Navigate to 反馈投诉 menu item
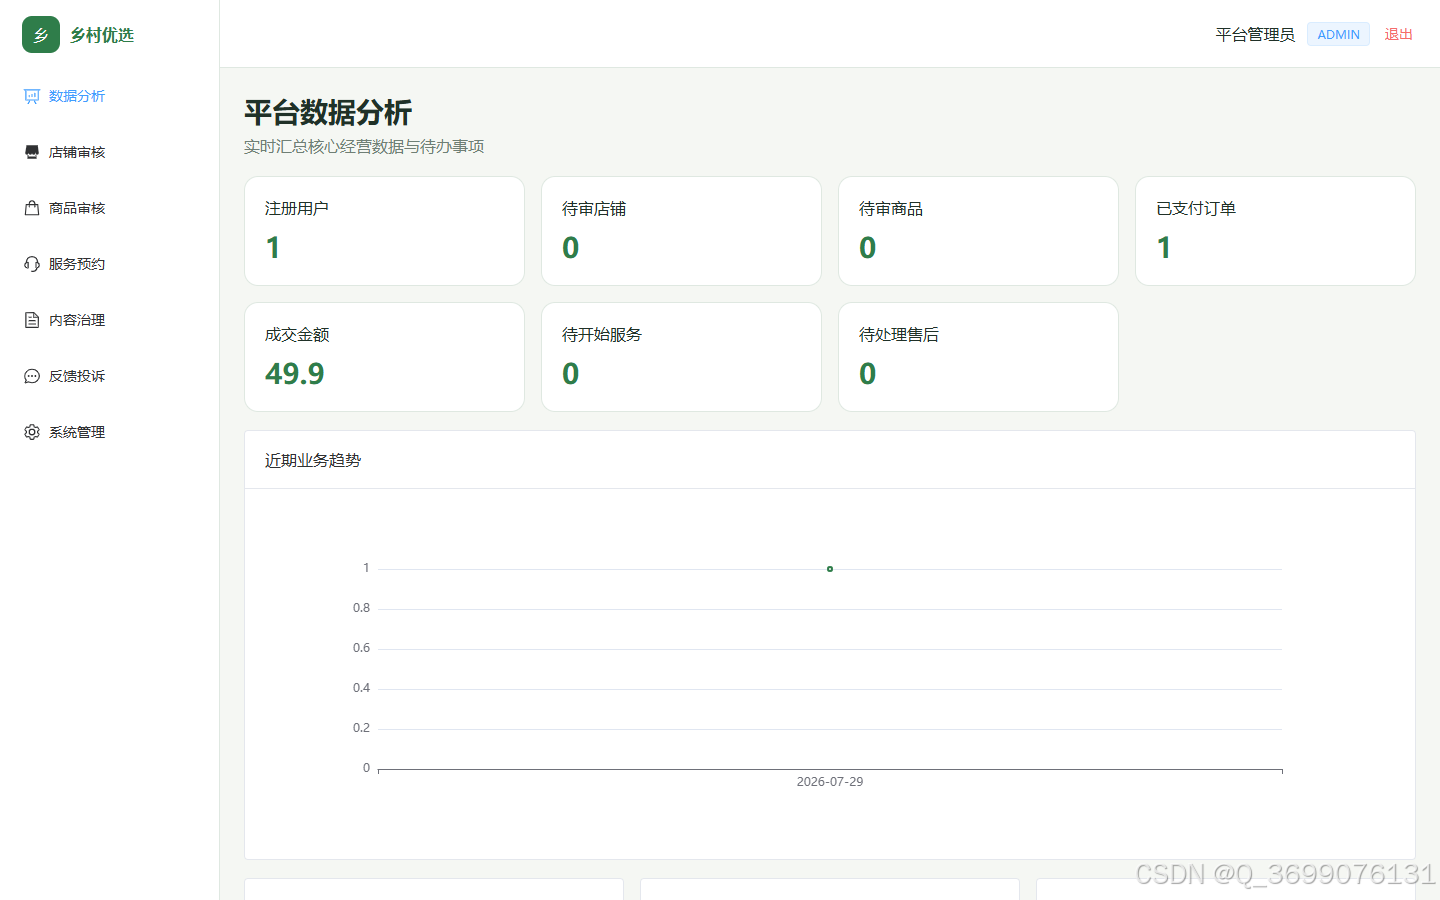The image size is (1440, 900). [110, 376]
